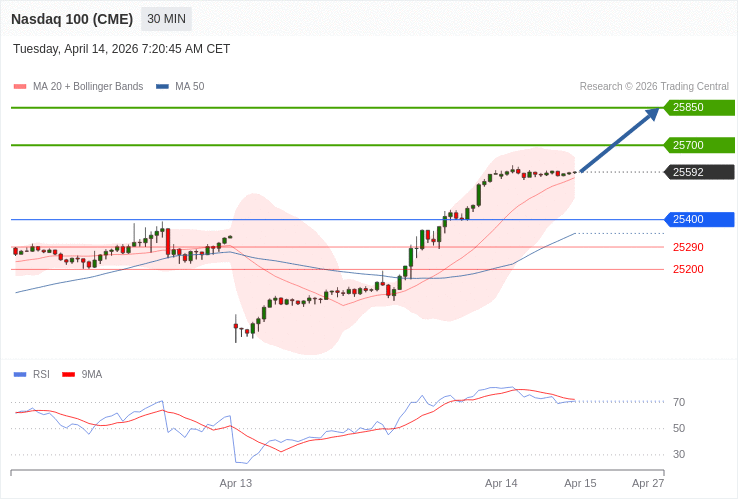Click the Apr 14 date axis label
Screen dimensions: 738x500
point(501,484)
